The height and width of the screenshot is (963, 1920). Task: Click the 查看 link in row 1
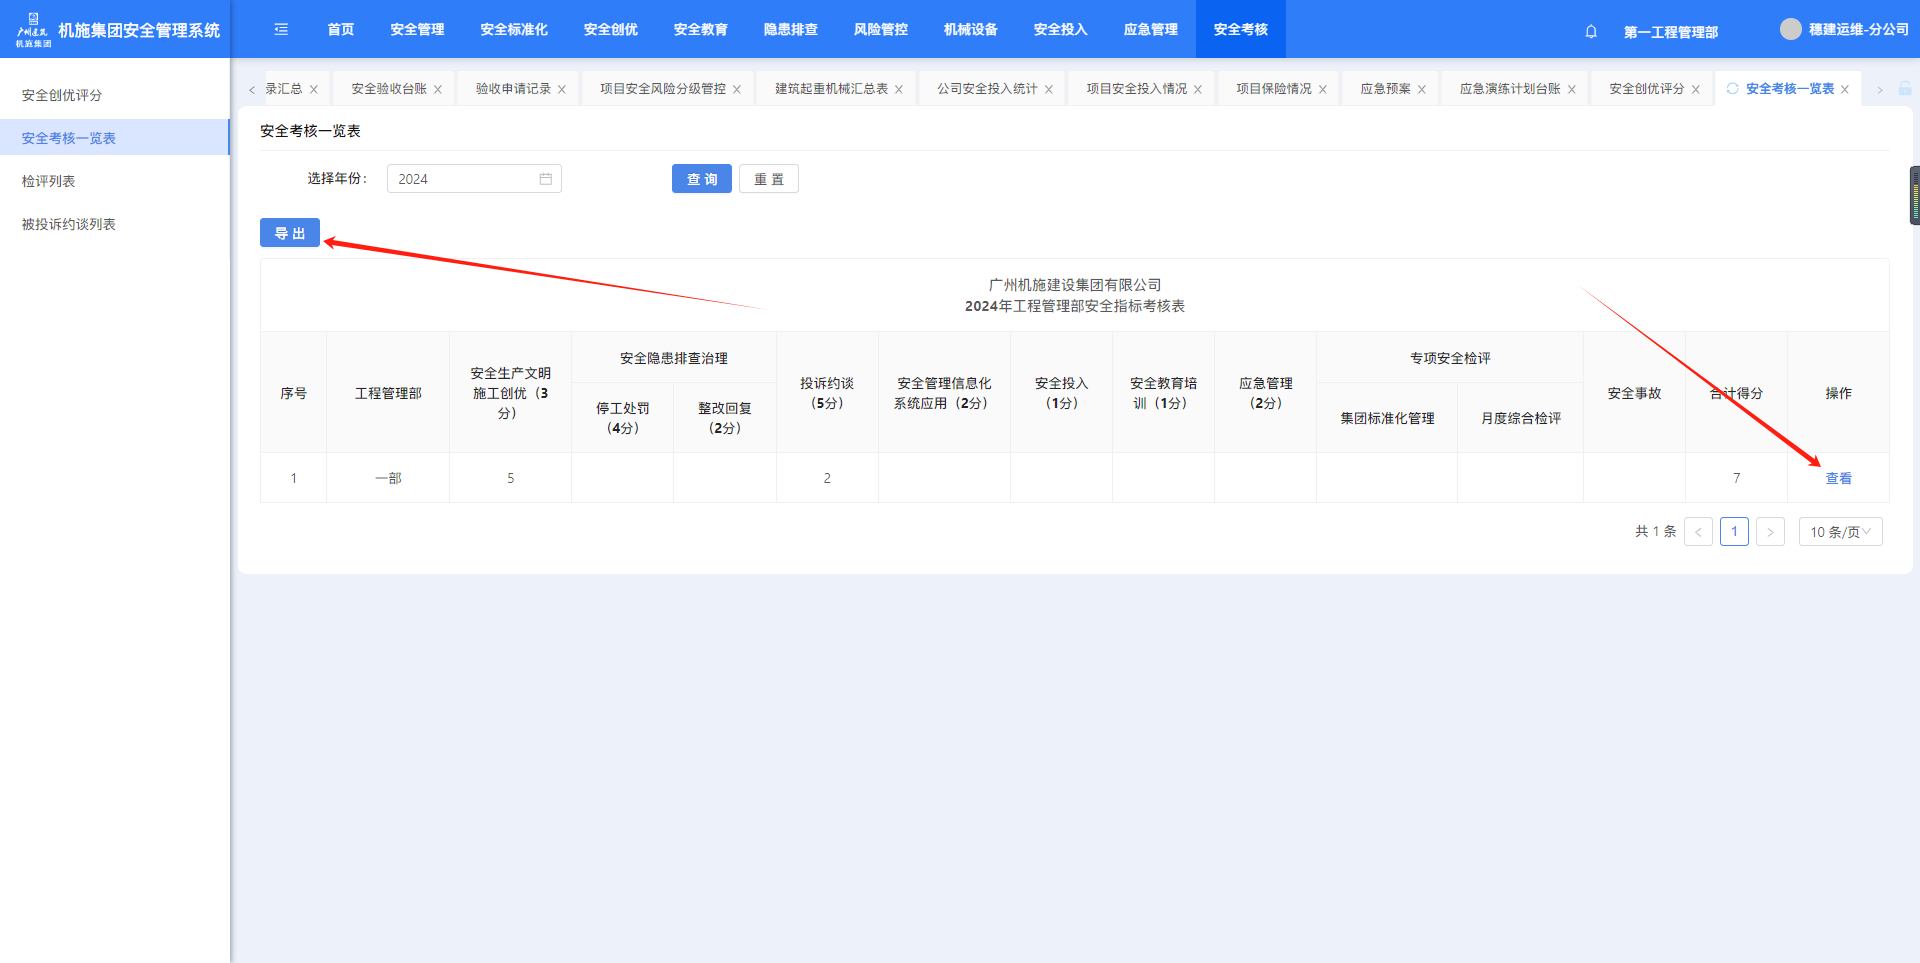[x=1838, y=478]
